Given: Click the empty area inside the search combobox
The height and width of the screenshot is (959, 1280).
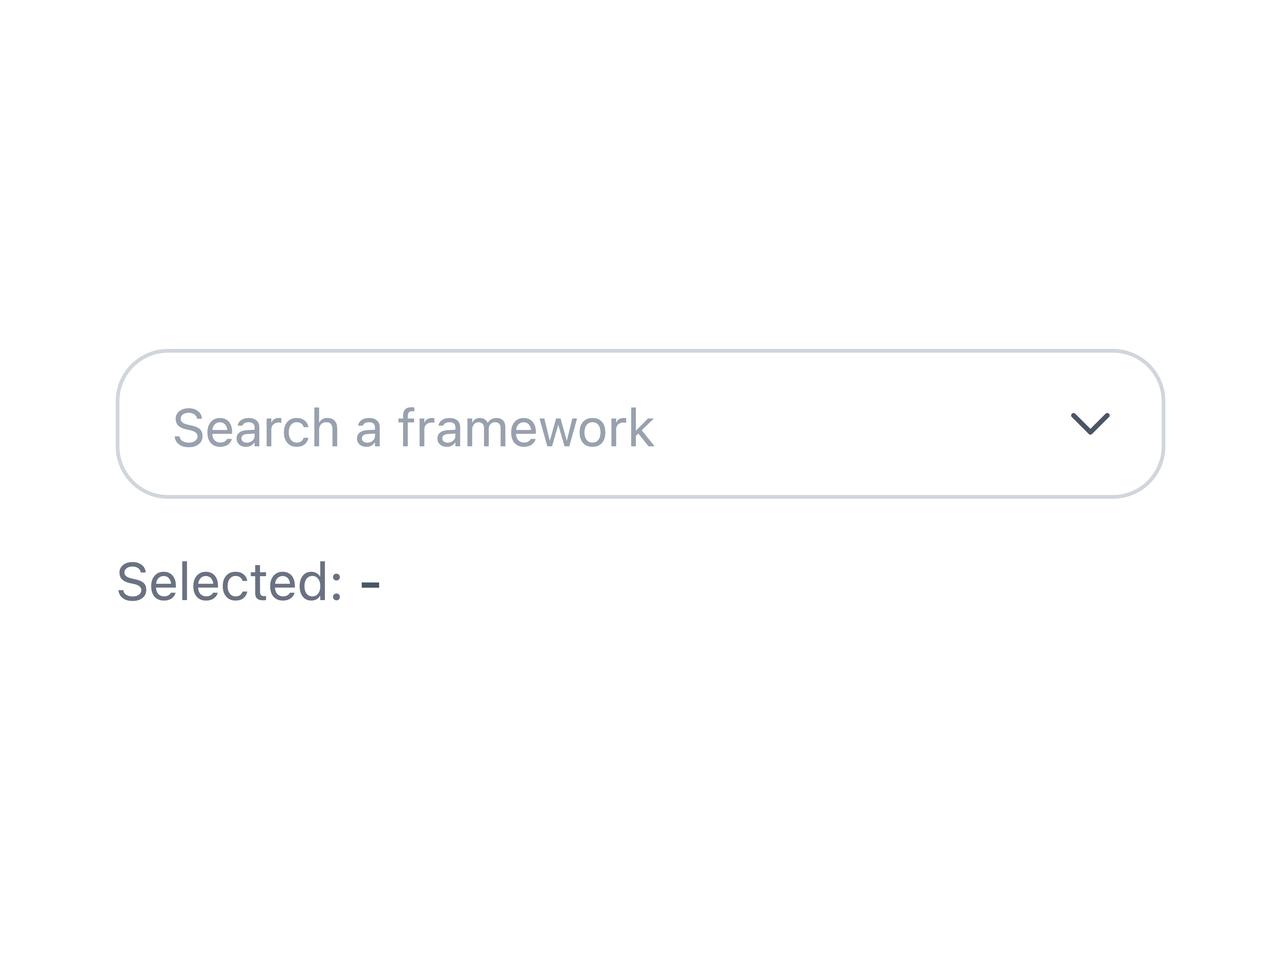Looking at the screenshot, I should coord(860,424).
